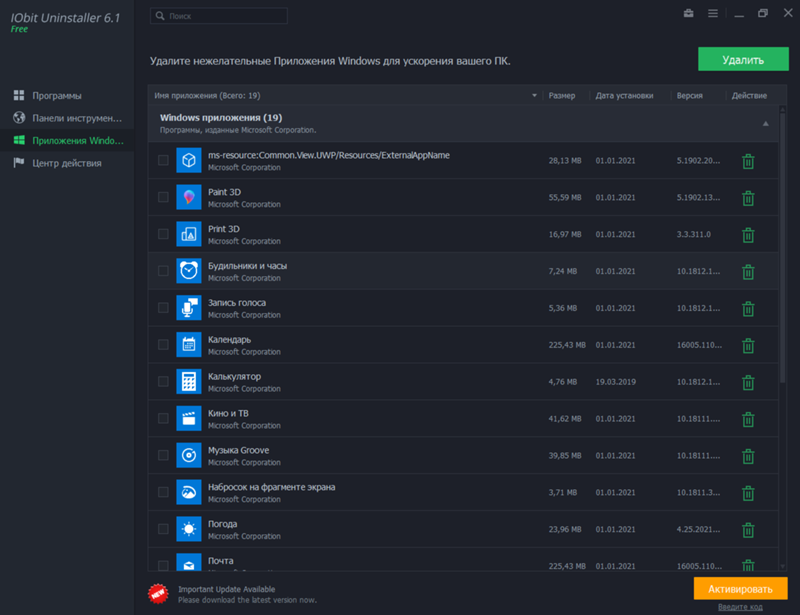Open the Введите код link
The image size is (800, 615).
pos(740,607)
